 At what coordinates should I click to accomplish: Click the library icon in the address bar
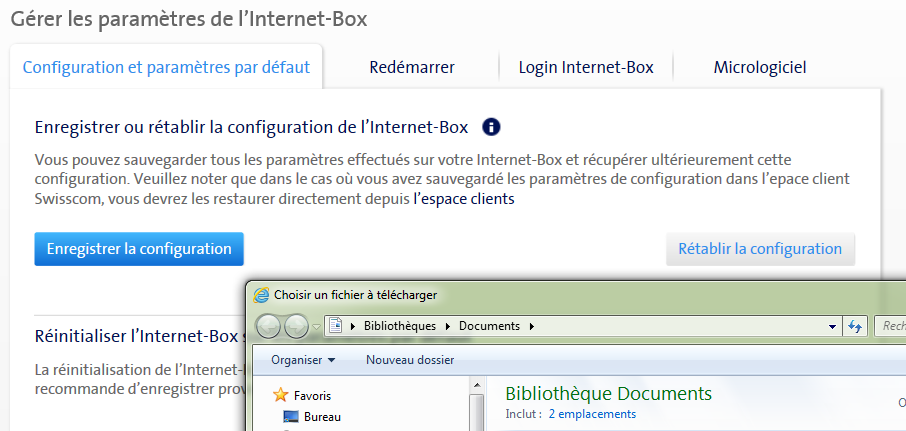tap(336, 326)
